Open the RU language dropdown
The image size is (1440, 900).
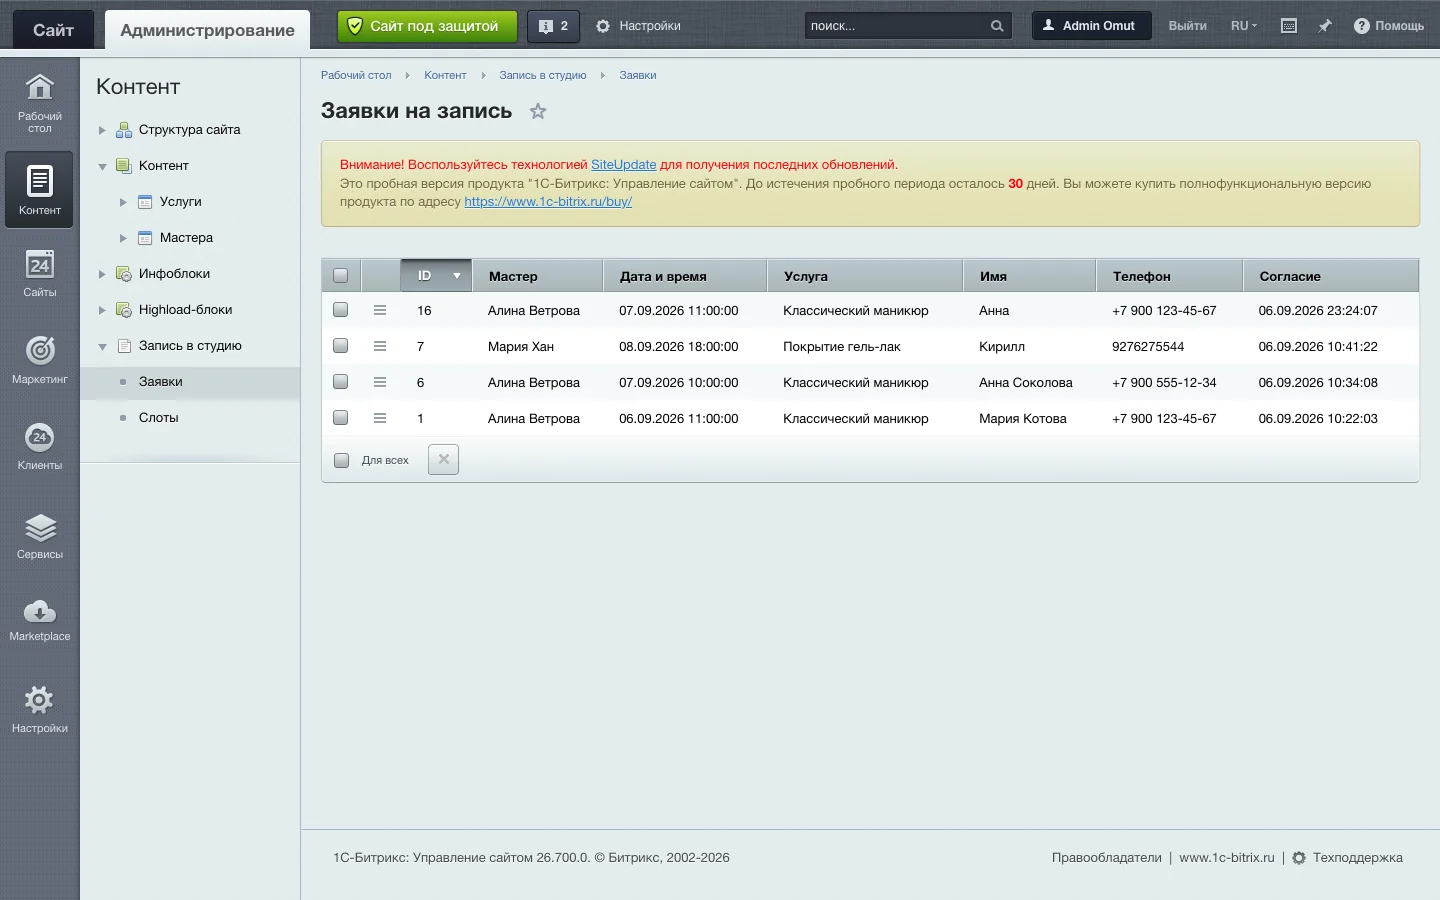click(x=1244, y=26)
